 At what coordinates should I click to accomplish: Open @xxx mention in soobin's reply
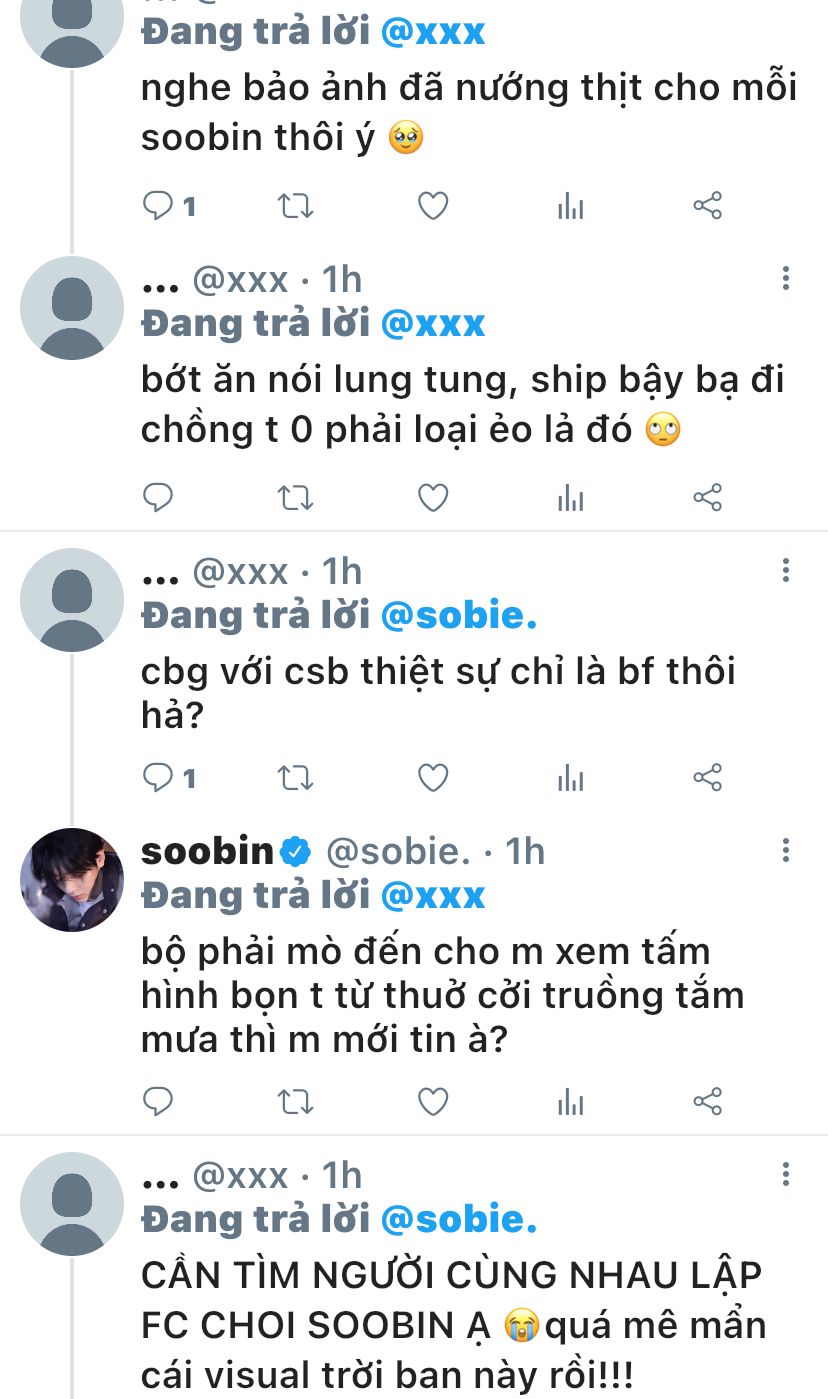pyautogui.click(x=433, y=895)
